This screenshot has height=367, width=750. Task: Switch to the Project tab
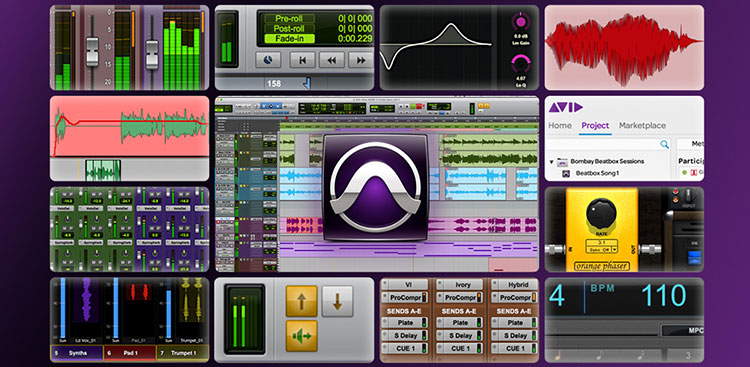pyautogui.click(x=595, y=125)
